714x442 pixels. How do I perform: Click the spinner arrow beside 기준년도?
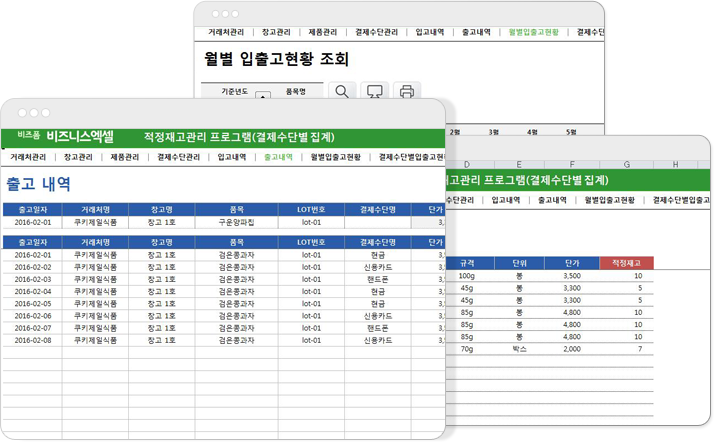point(263,95)
